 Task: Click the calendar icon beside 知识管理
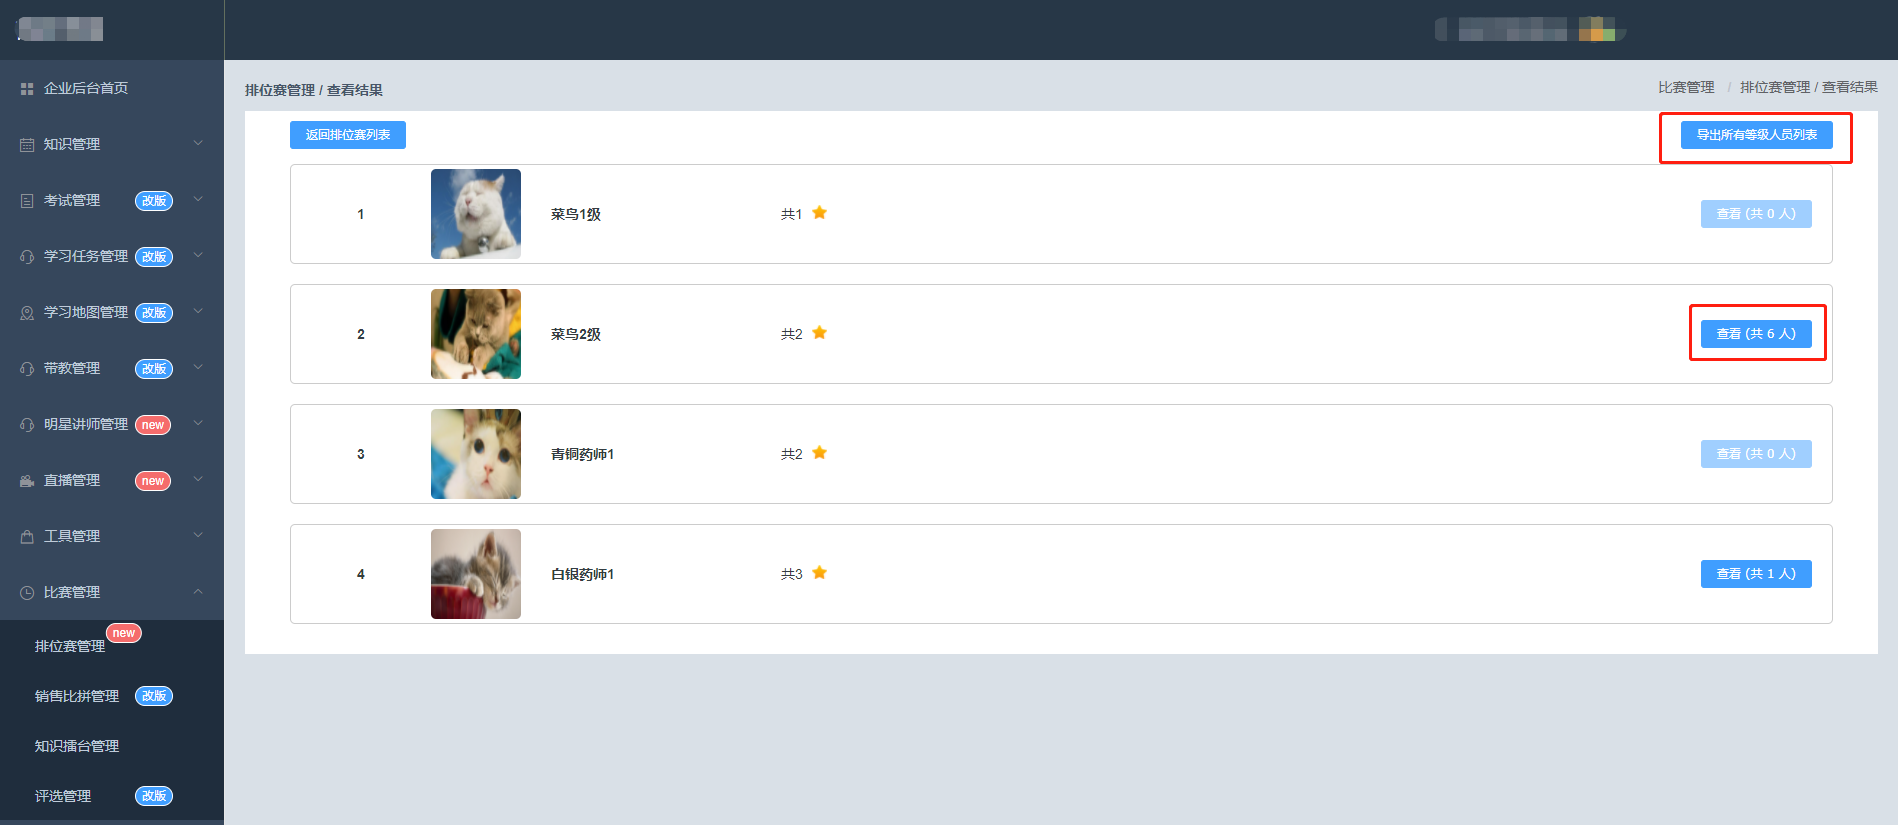27,145
